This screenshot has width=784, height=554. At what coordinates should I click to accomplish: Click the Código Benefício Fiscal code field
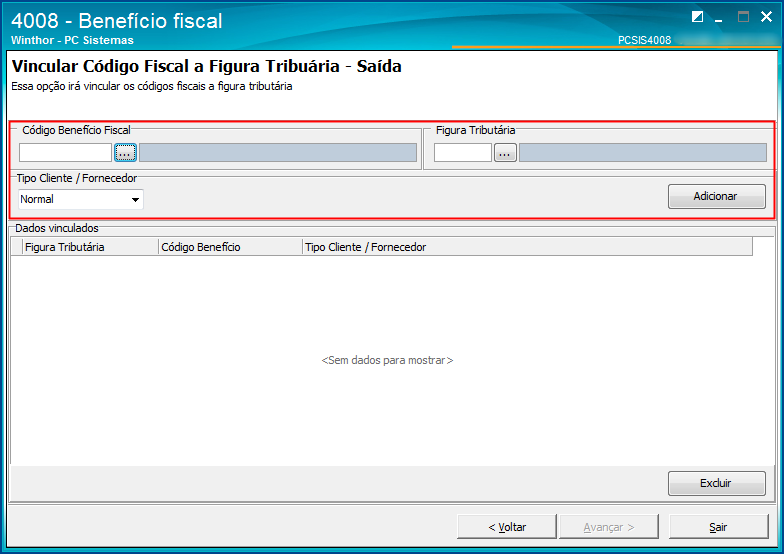[65, 152]
